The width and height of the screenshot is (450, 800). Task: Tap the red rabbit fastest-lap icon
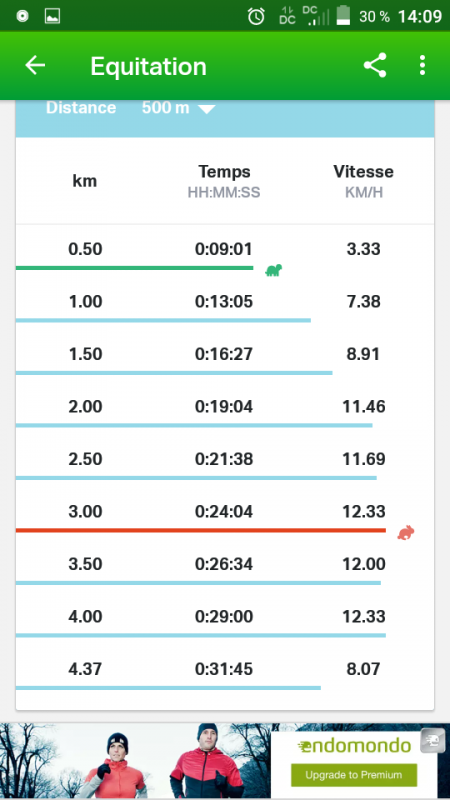point(406,533)
